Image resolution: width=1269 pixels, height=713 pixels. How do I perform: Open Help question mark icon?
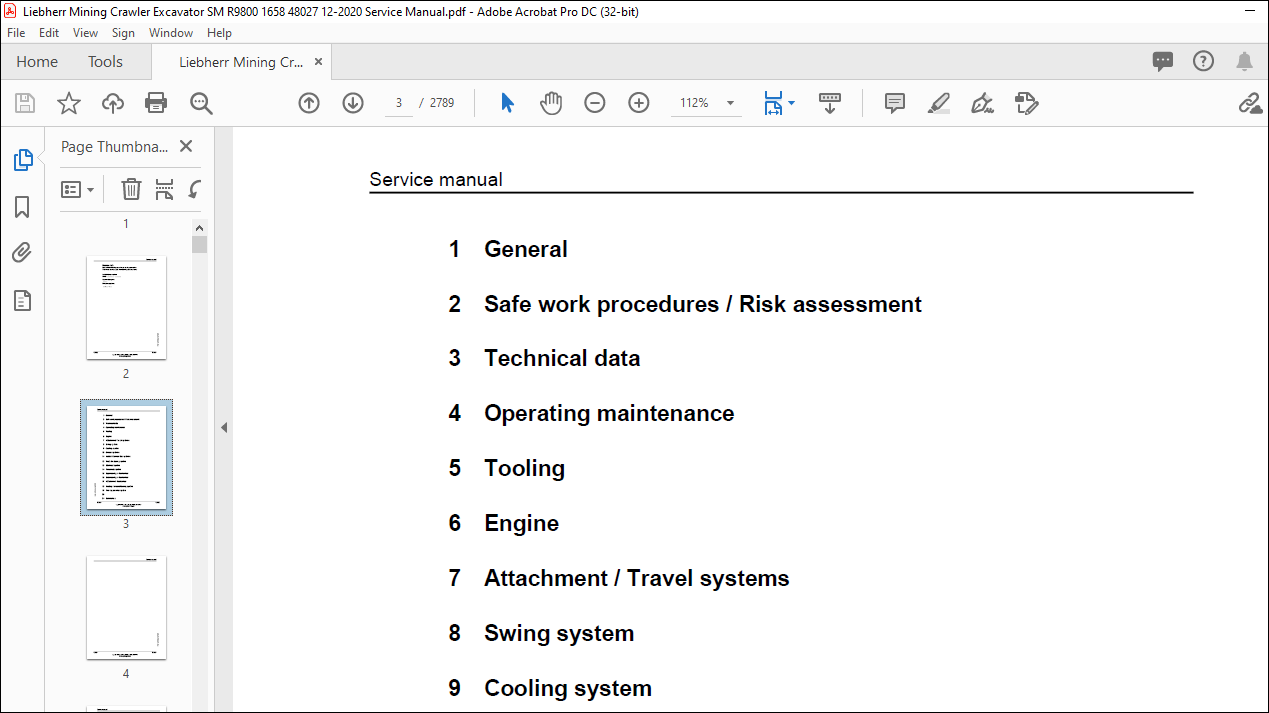pos(1204,61)
